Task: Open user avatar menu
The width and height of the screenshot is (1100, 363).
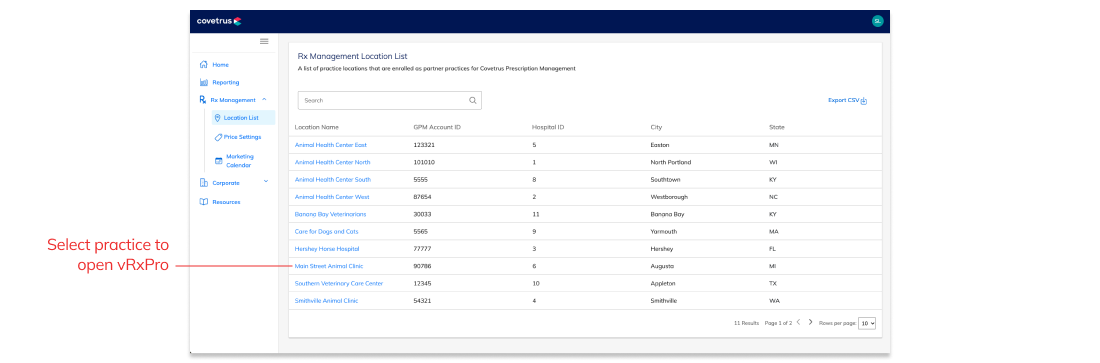Action: pos(877,21)
